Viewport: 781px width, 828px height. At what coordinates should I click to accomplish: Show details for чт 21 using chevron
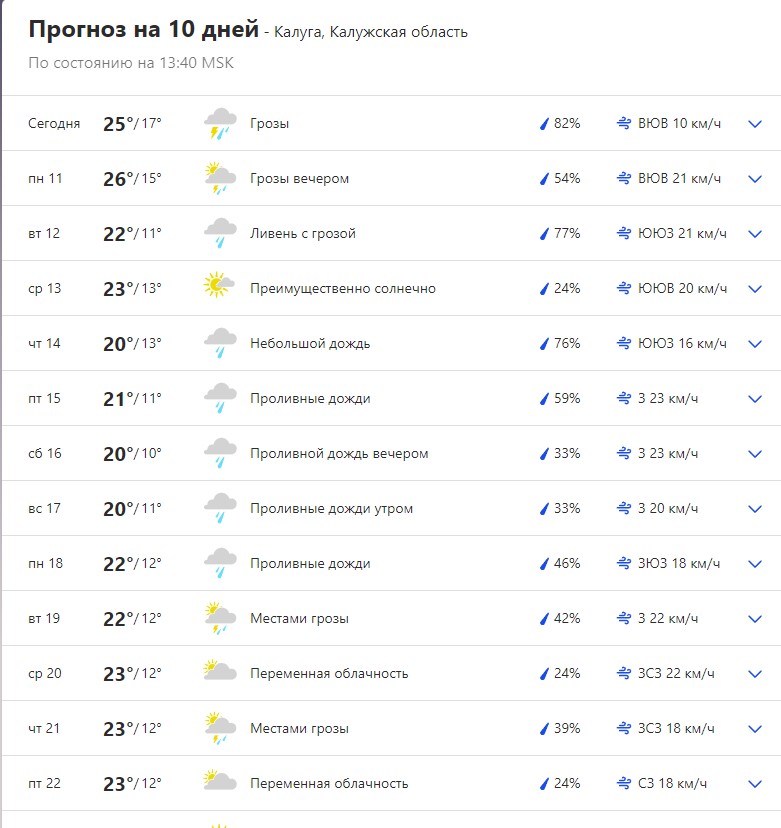(755, 728)
